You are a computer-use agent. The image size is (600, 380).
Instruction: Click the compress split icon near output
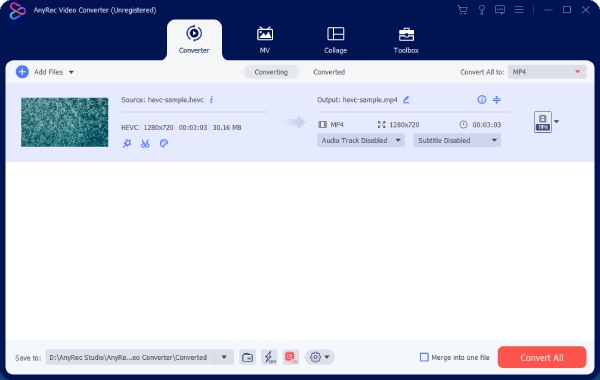click(497, 99)
